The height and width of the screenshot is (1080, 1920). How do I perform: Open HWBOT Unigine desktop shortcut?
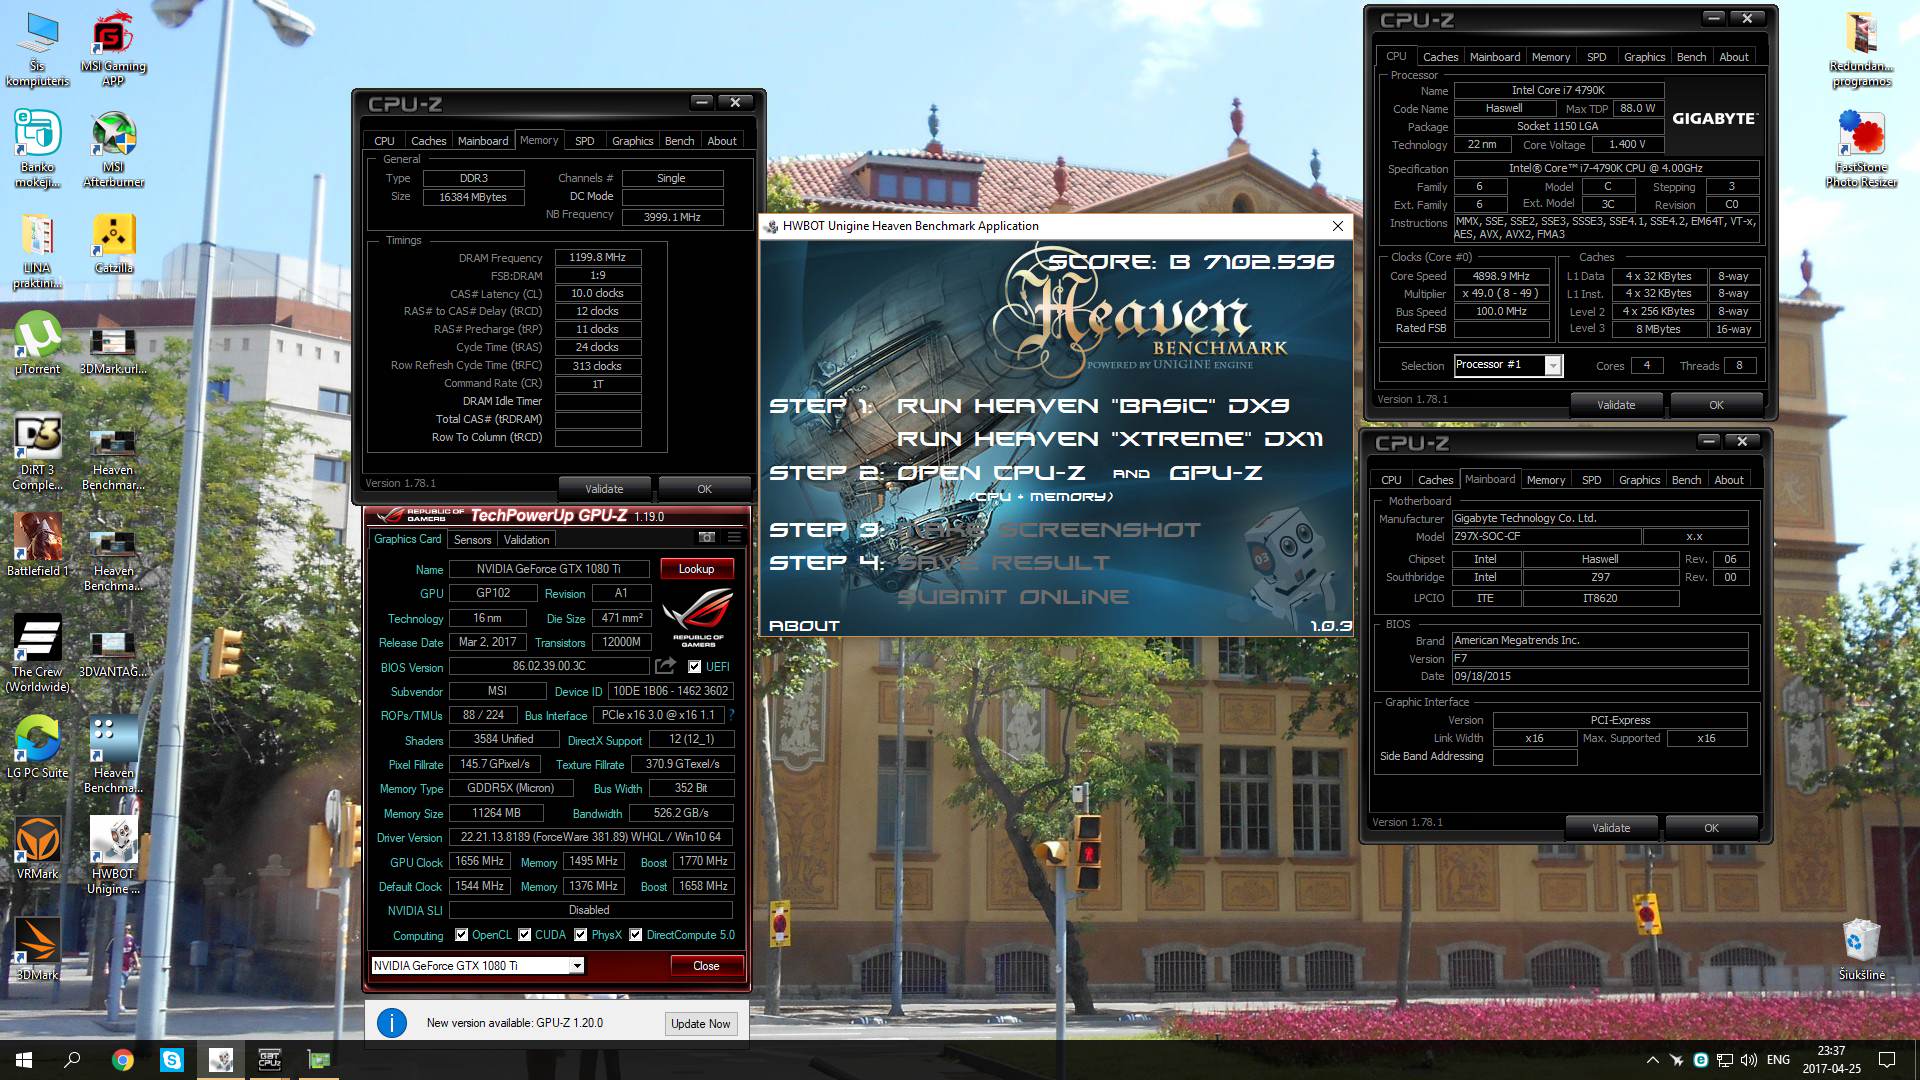(113, 856)
